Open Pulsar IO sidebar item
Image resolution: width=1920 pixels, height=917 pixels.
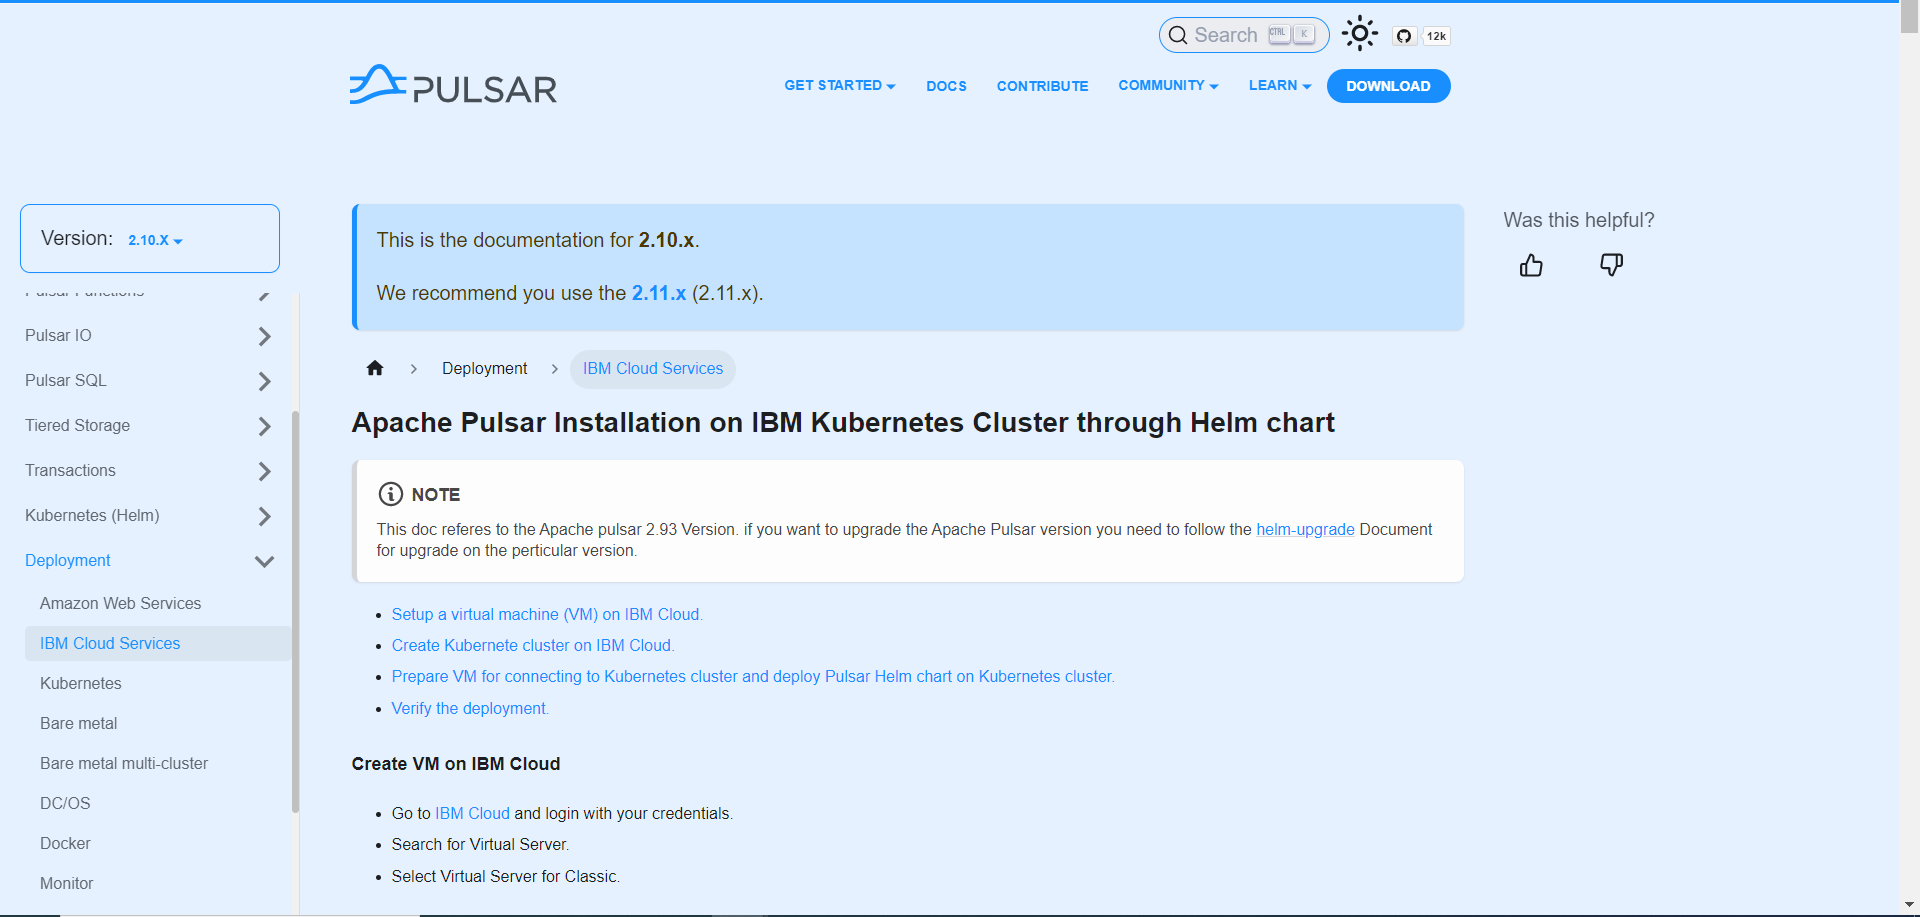(x=58, y=335)
